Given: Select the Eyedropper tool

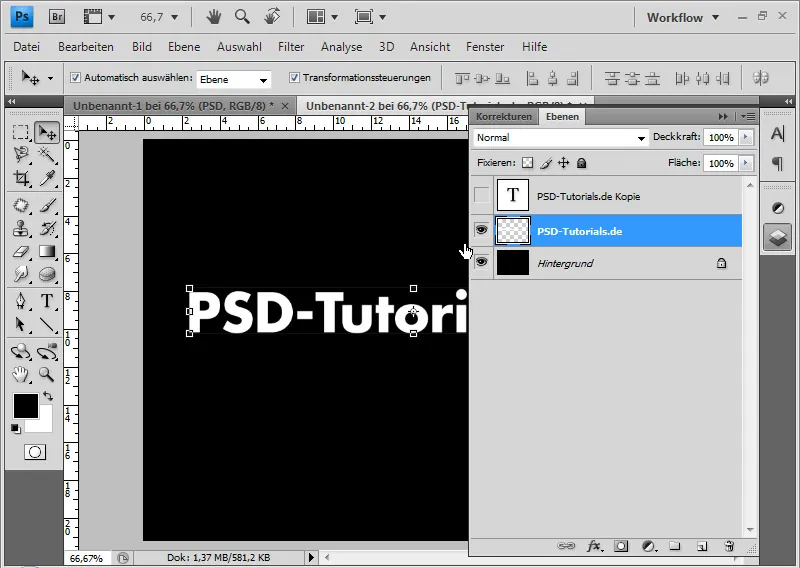Looking at the screenshot, I should (47, 178).
